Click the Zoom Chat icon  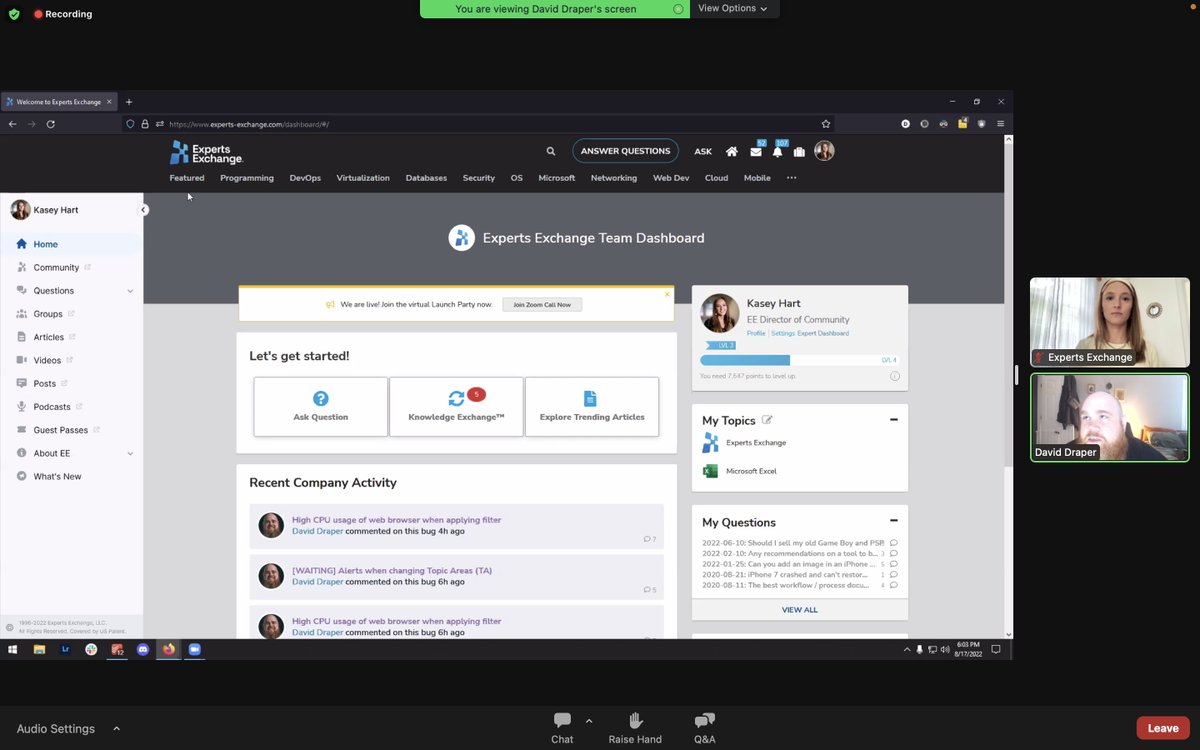tap(562, 721)
